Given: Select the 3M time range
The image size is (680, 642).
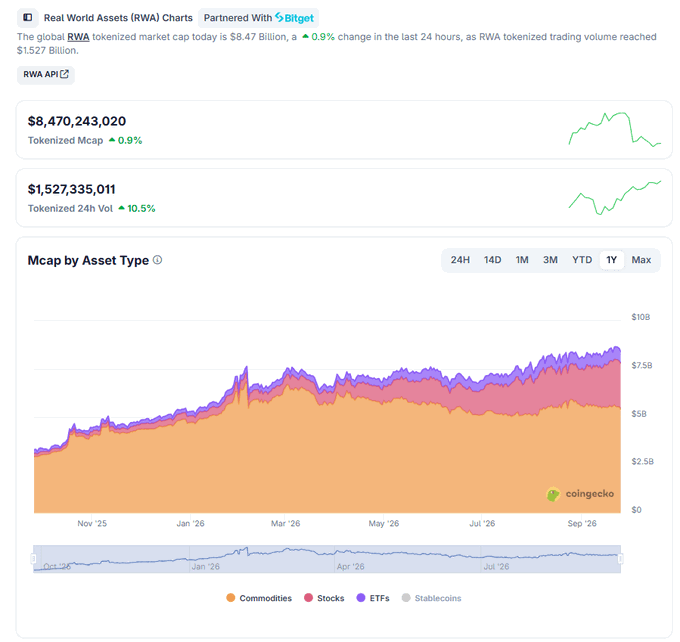Looking at the screenshot, I should (x=550, y=260).
